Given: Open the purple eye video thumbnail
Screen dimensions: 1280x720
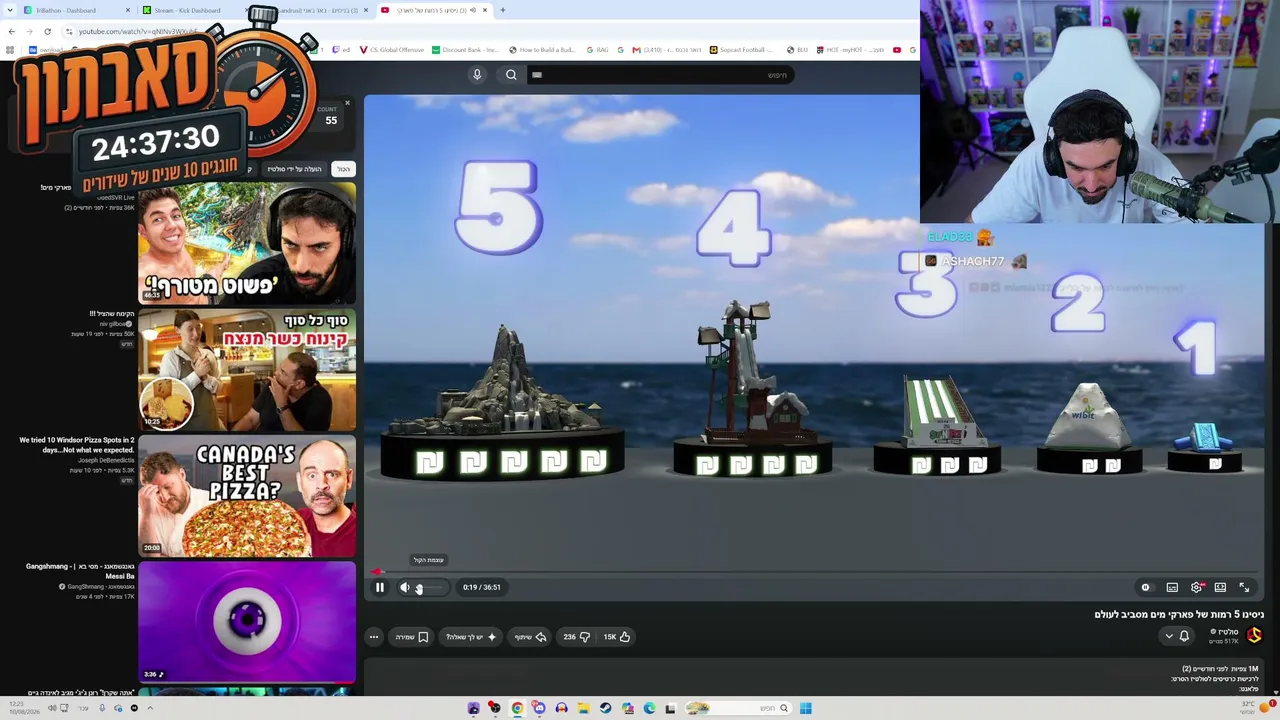Looking at the screenshot, I should click(247, 622).
